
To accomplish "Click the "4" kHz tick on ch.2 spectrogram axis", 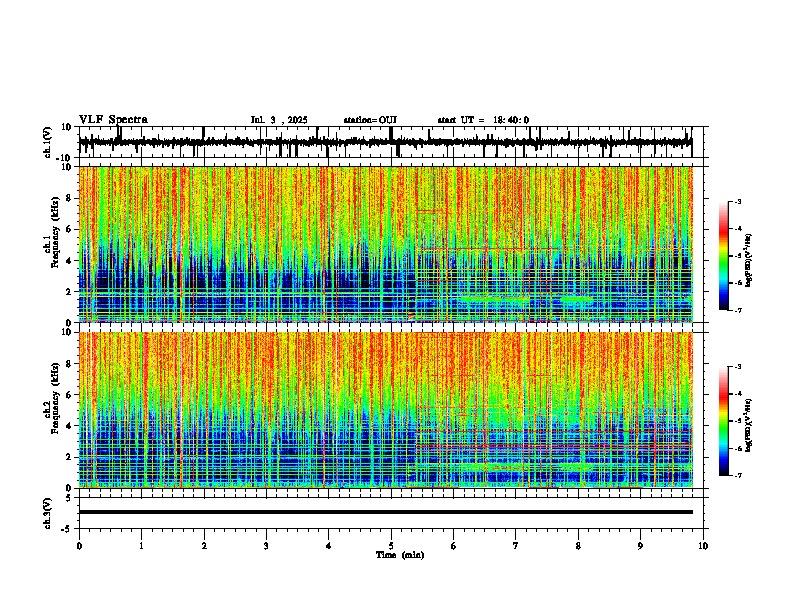I will coord(70,426).
